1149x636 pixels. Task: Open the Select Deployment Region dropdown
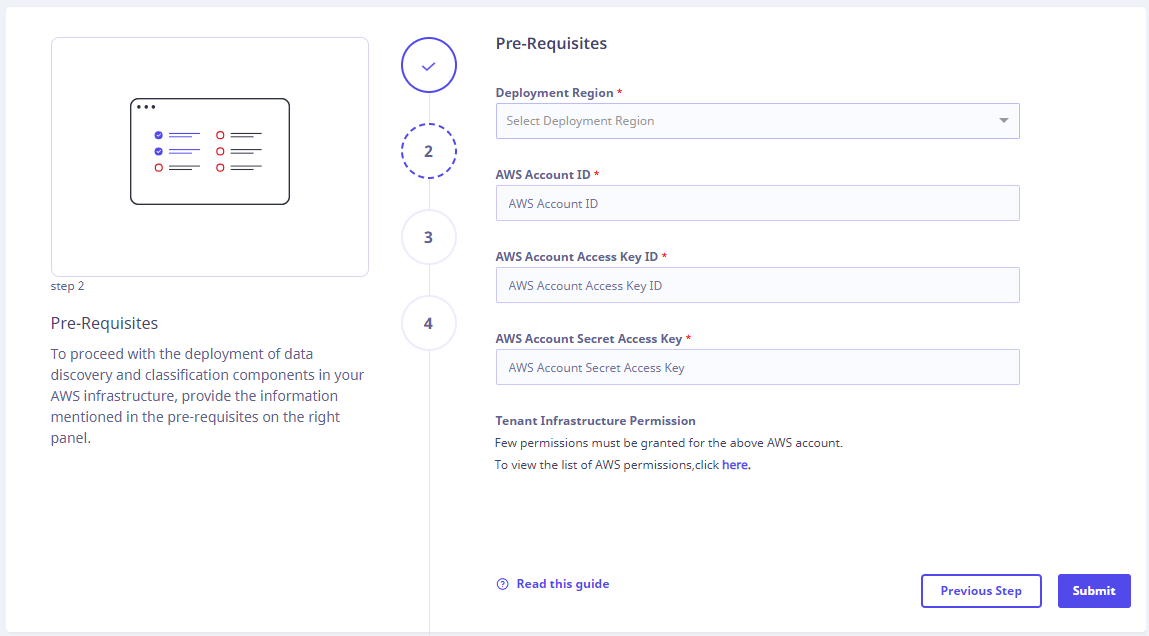tap(757, 121)
